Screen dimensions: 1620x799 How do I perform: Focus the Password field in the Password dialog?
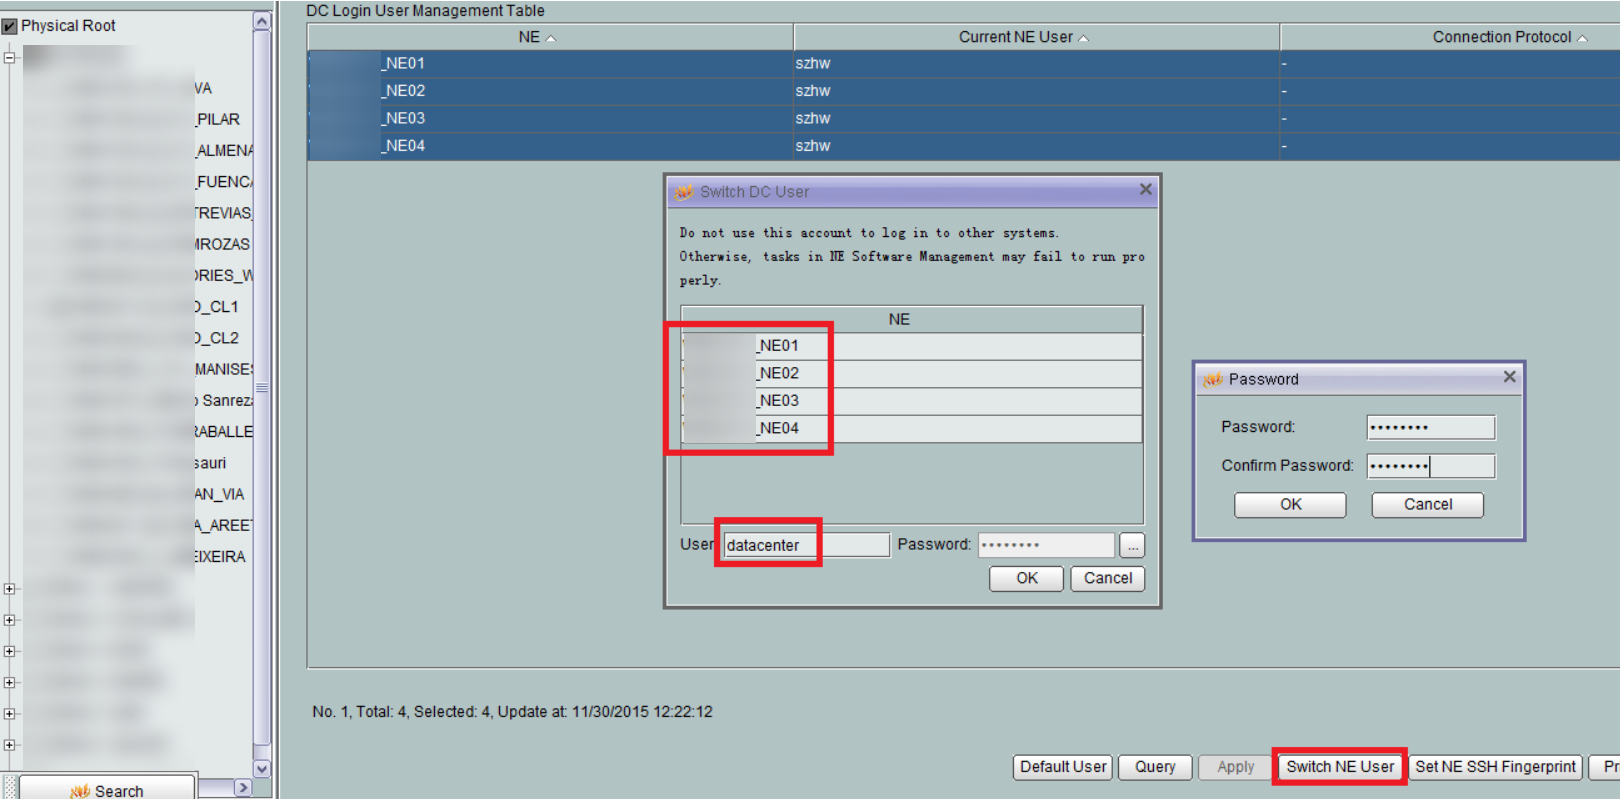[1431, 427]
